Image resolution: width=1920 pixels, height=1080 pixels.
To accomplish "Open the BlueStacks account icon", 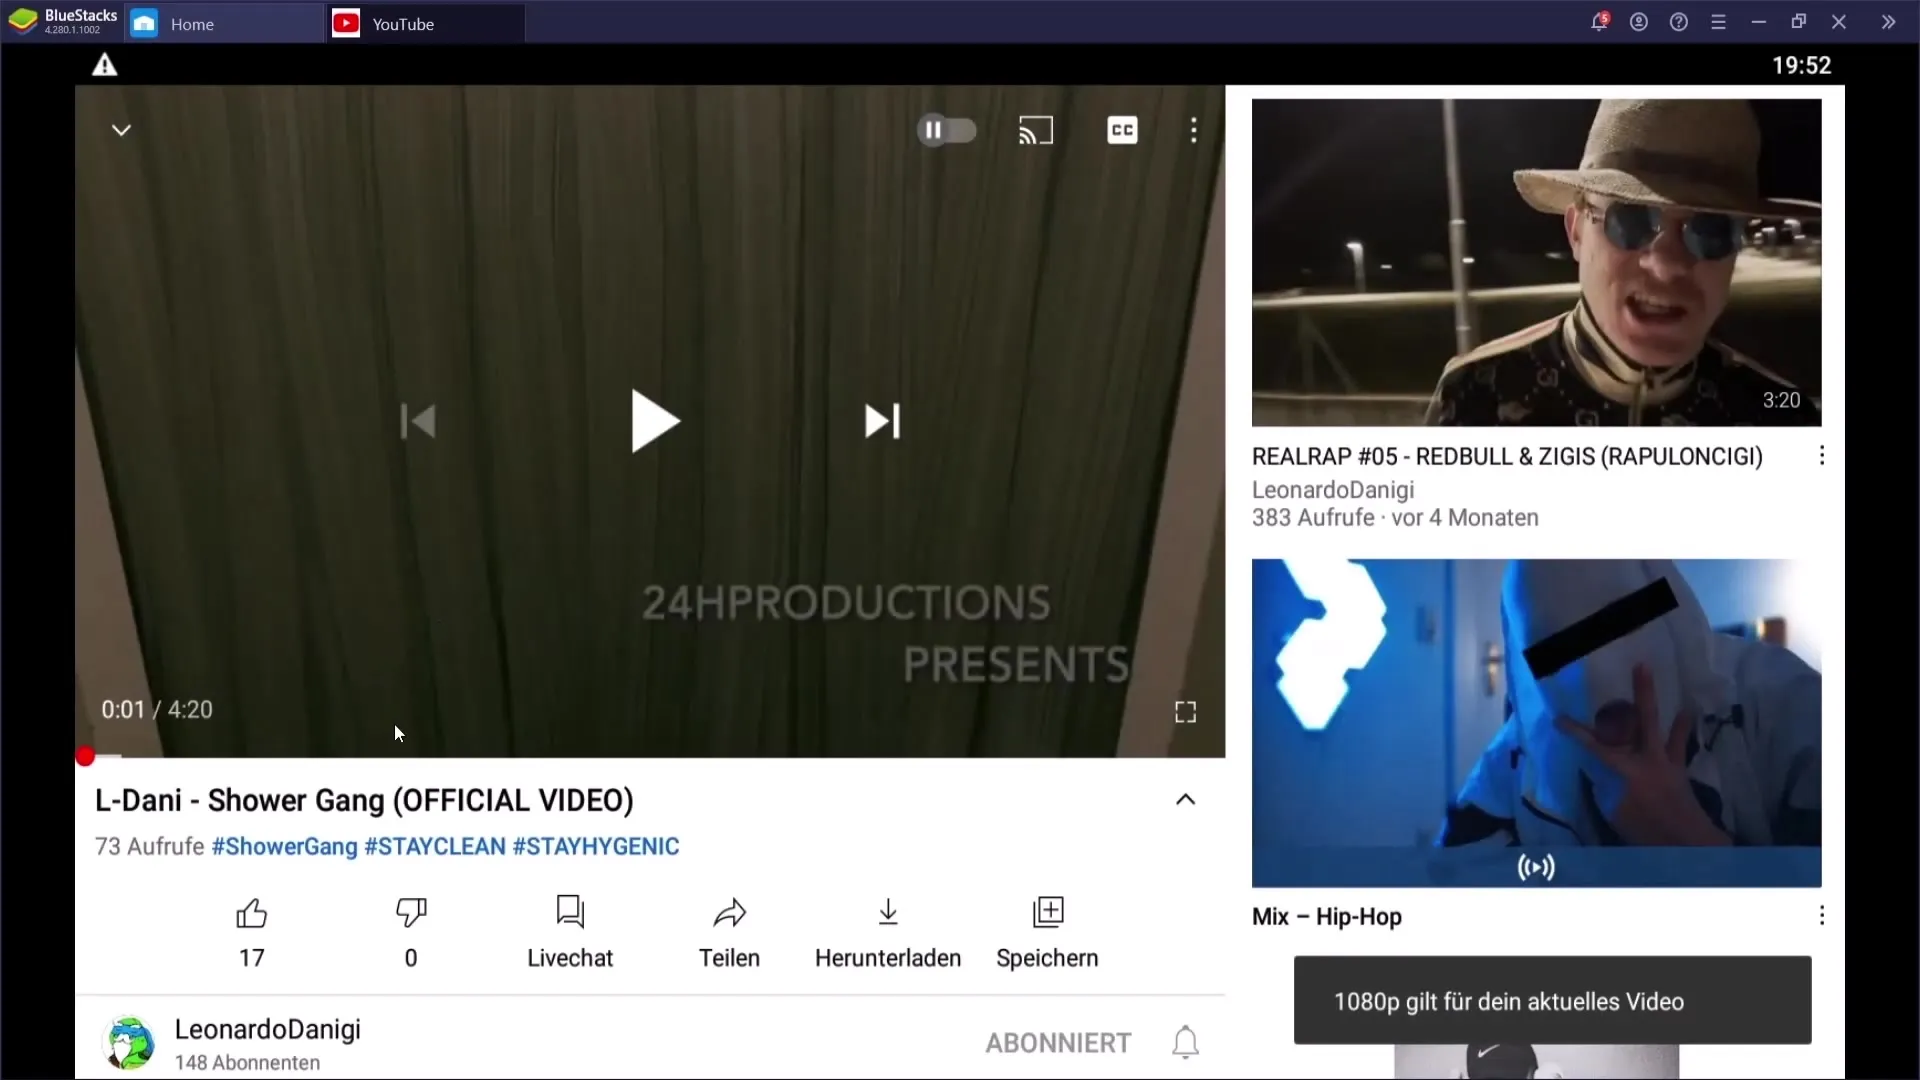I will click(x=1639, y=22).
